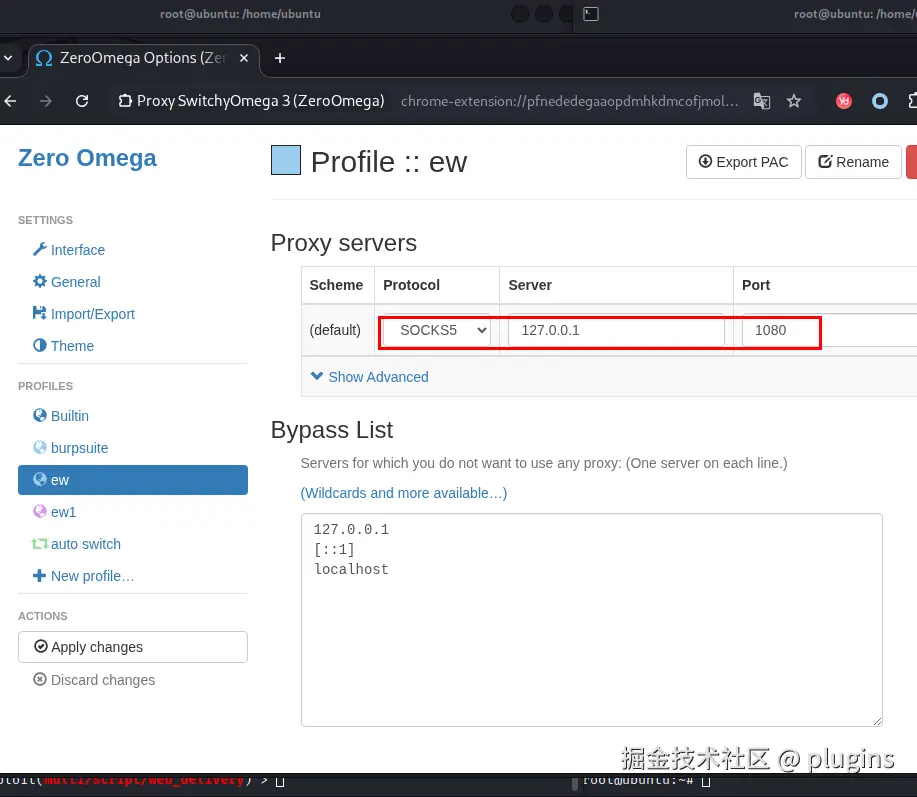The width and height of the screenshot is (917, 797).
Task: Click the extension puzzle icon in address bar
Action: coord(125,101)
